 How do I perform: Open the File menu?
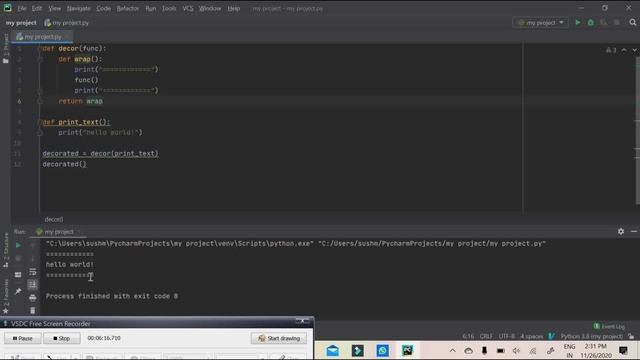(x=21, y=8)
